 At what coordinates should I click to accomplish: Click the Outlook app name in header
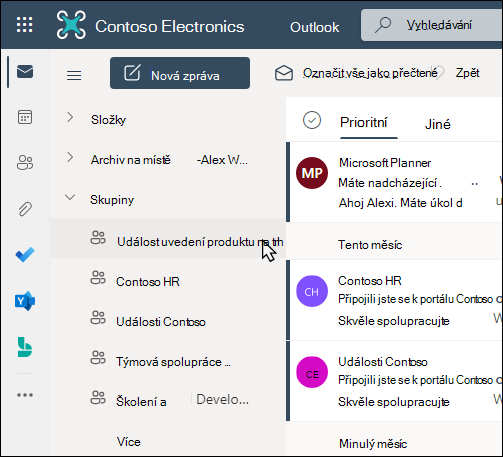[x=315, y=27]
